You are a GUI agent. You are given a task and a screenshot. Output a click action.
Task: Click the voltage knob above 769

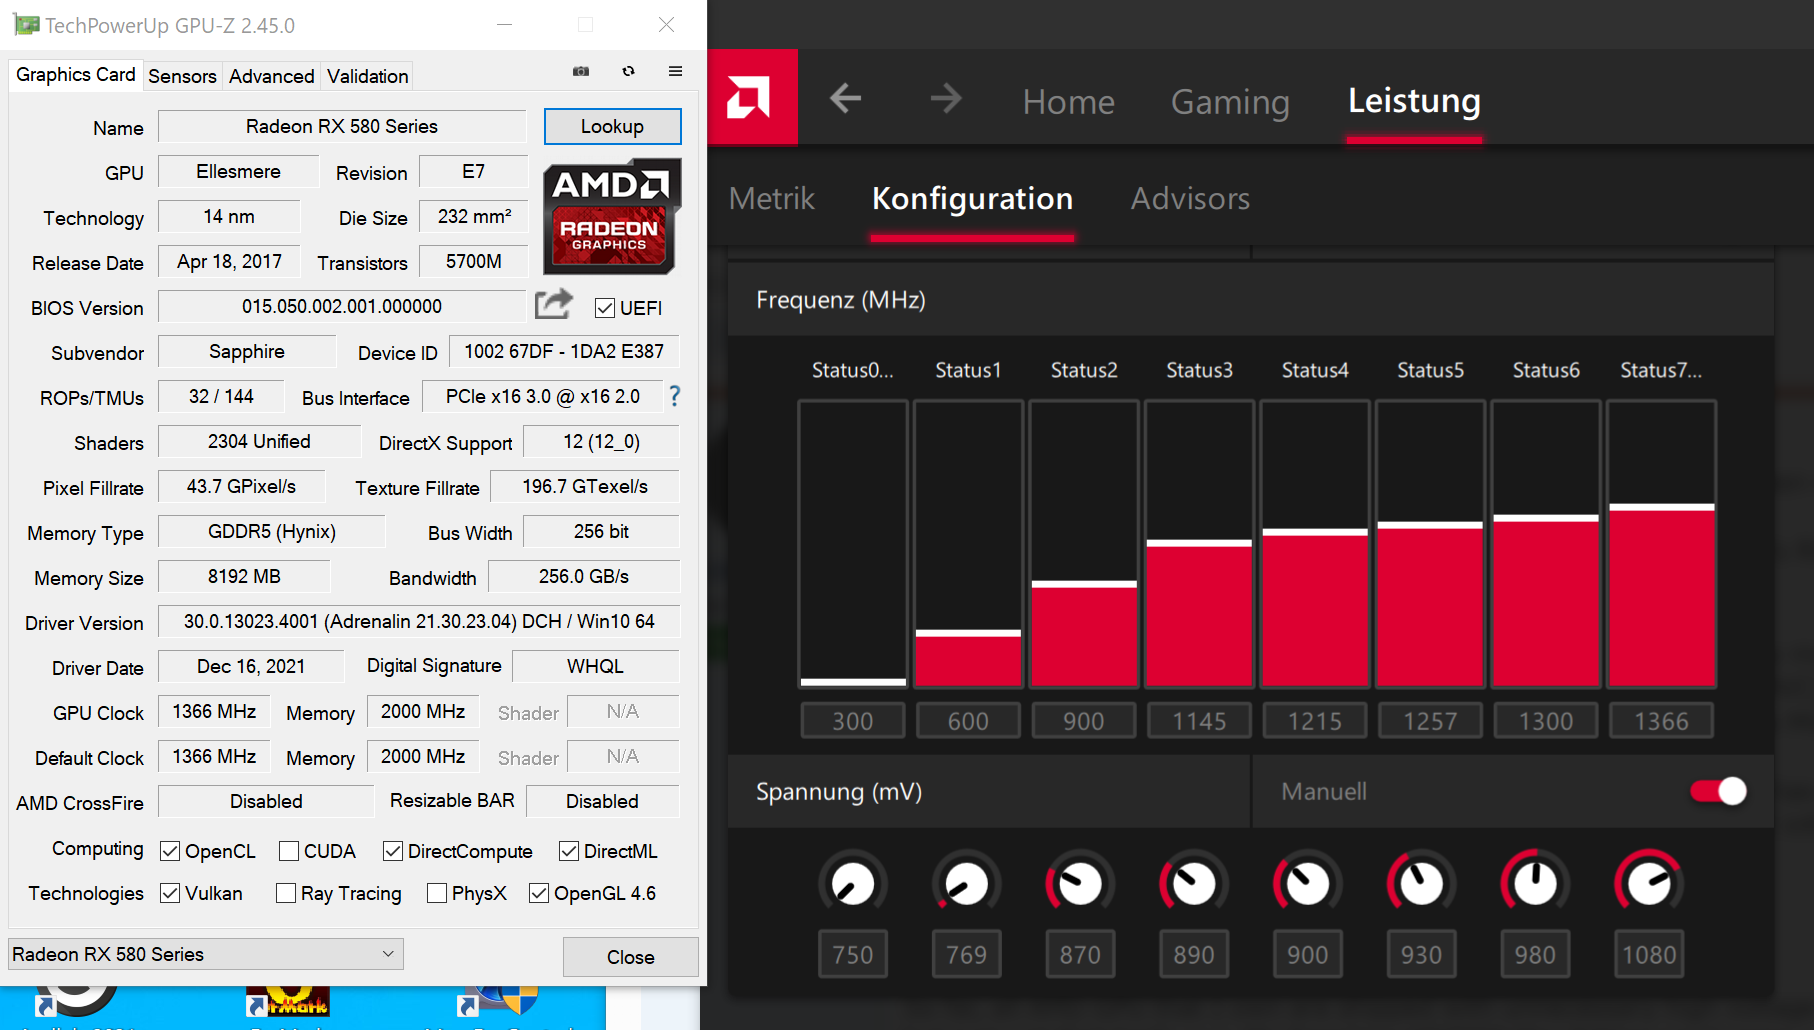pos(967,883)
